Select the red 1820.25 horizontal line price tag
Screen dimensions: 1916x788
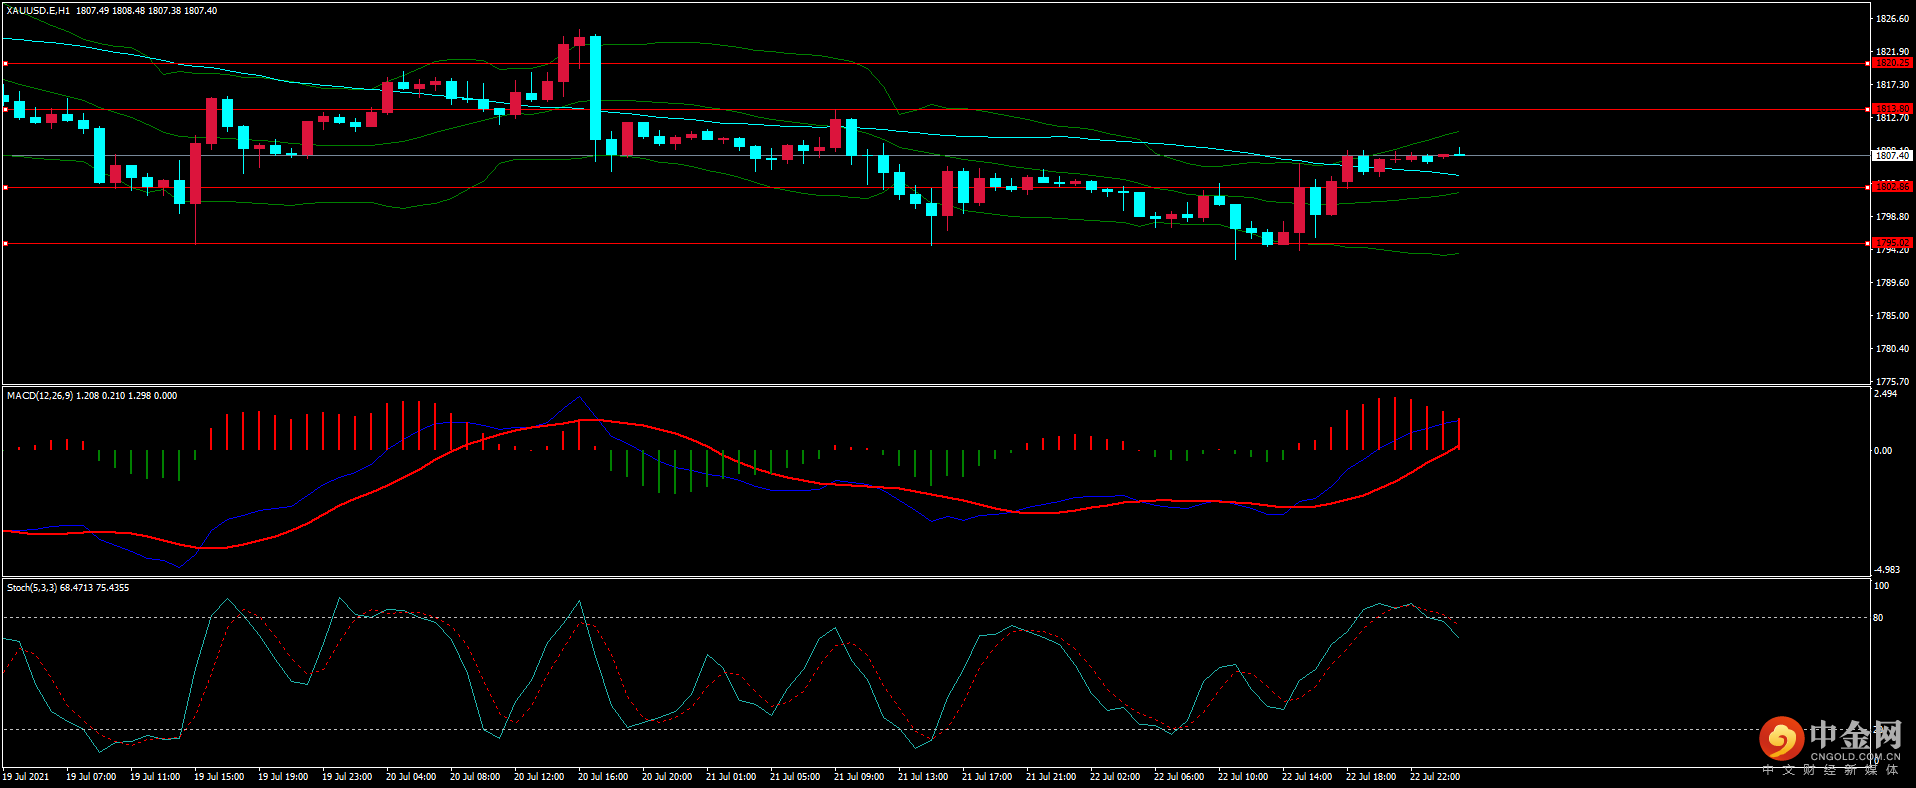(x=1892, y=63)
